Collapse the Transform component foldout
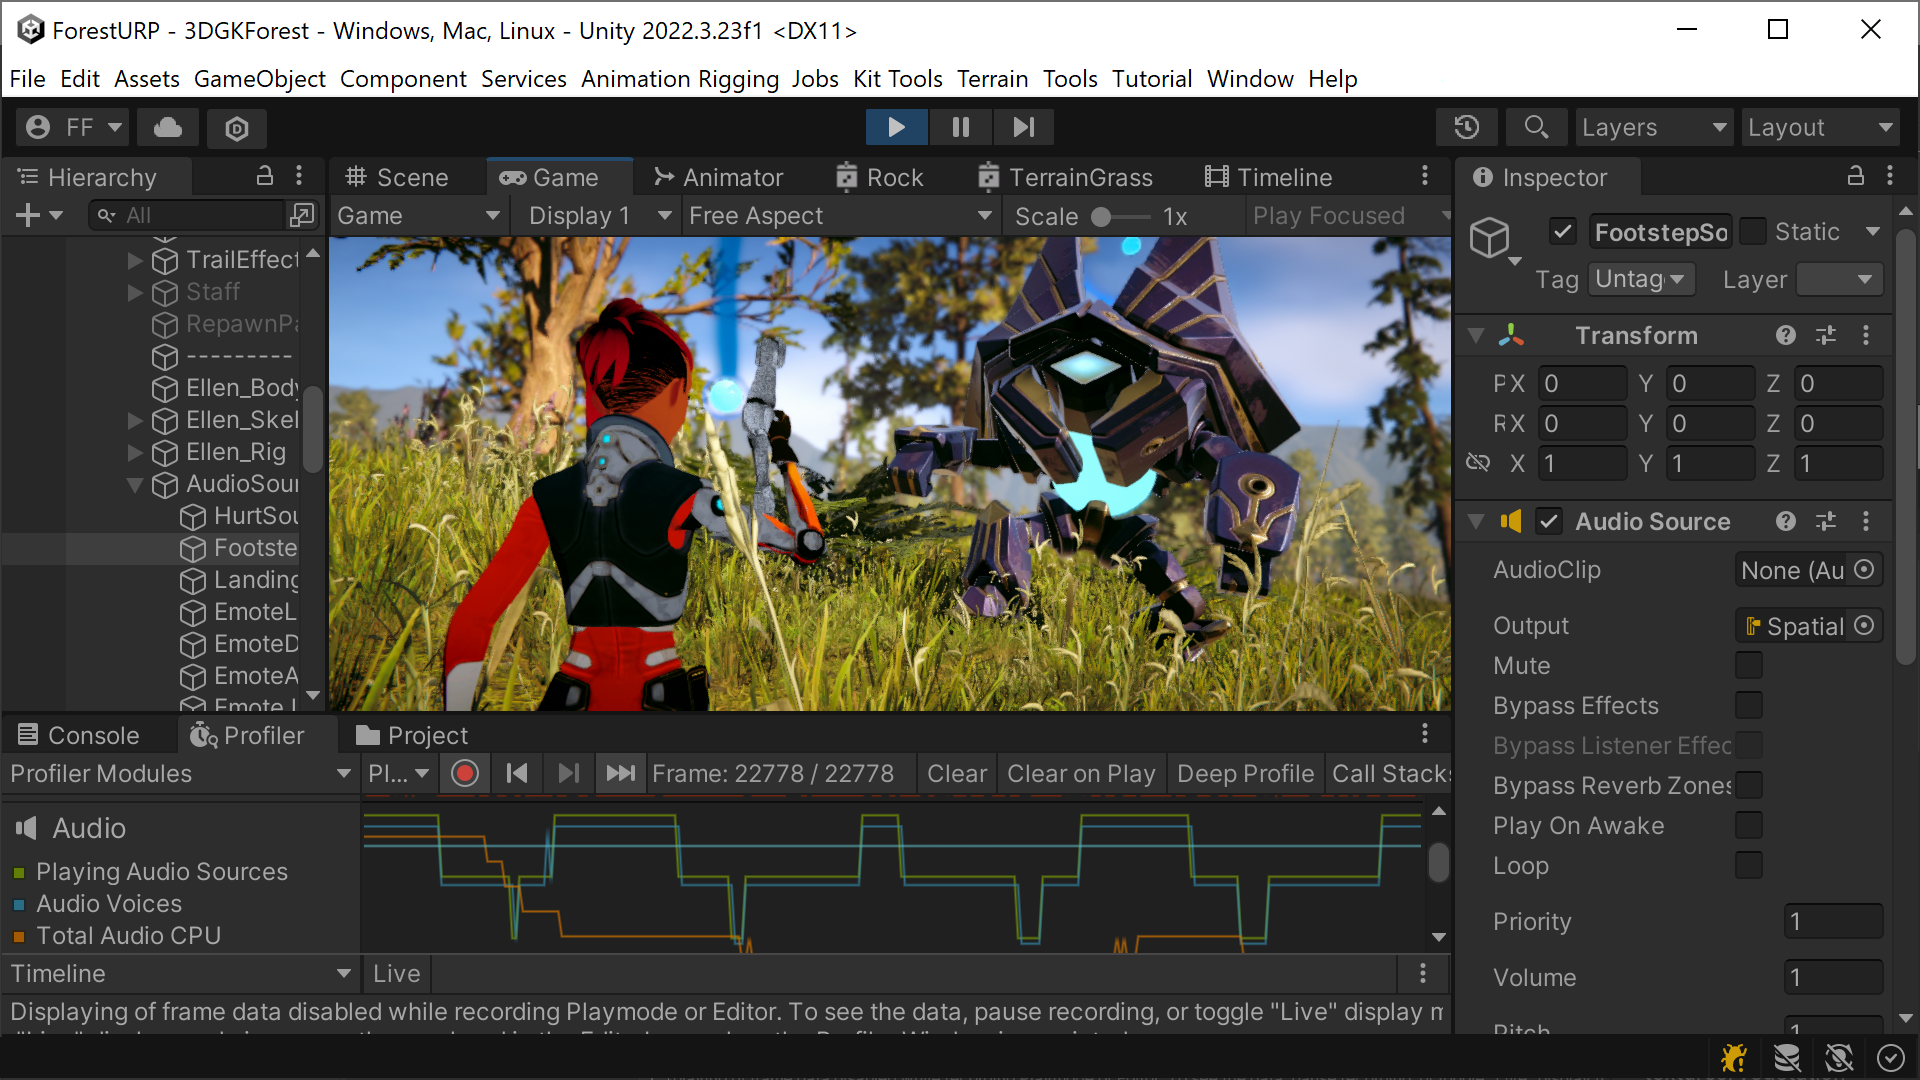The width and height of the screenshot is (1920, 1080). [x=1476, y=335]
